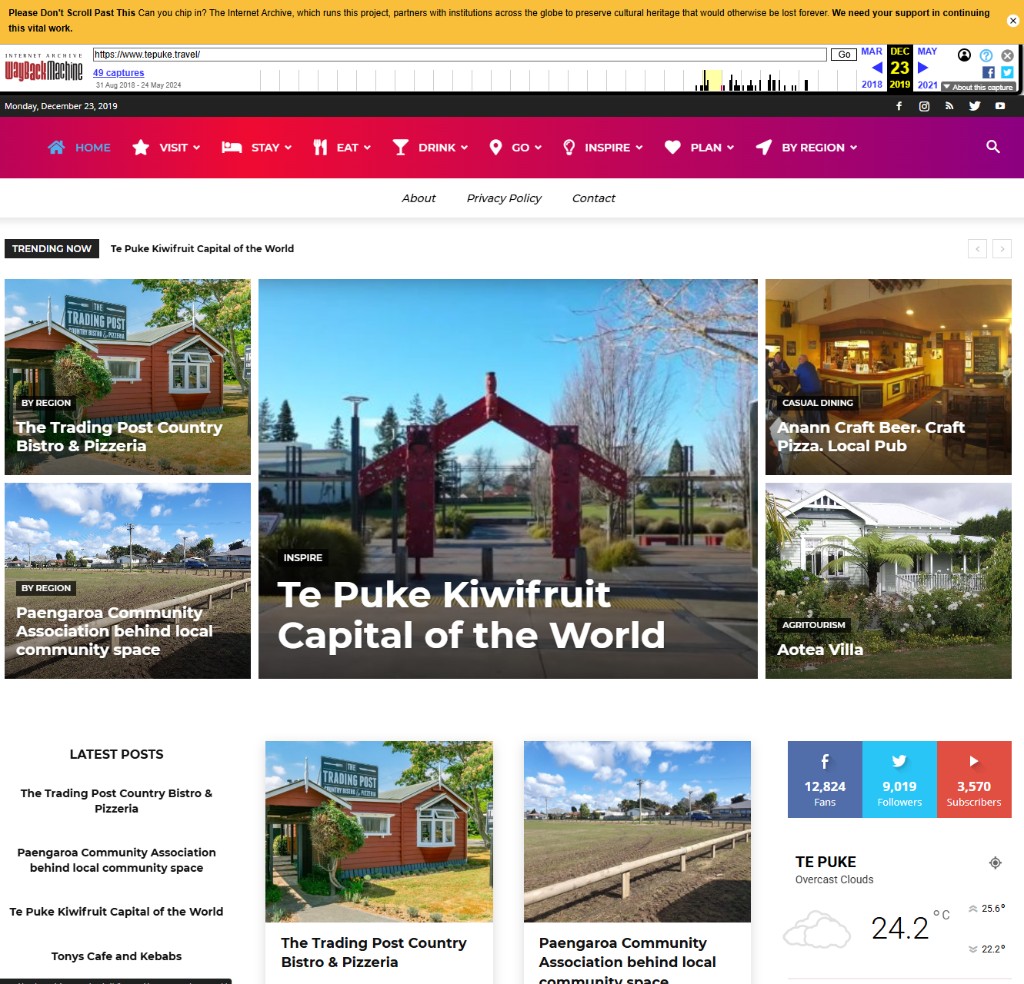Screen dimensions: 1024x984
Task: Open Twitter 9,019 Followers counter
Action: [x=899, y=779]
